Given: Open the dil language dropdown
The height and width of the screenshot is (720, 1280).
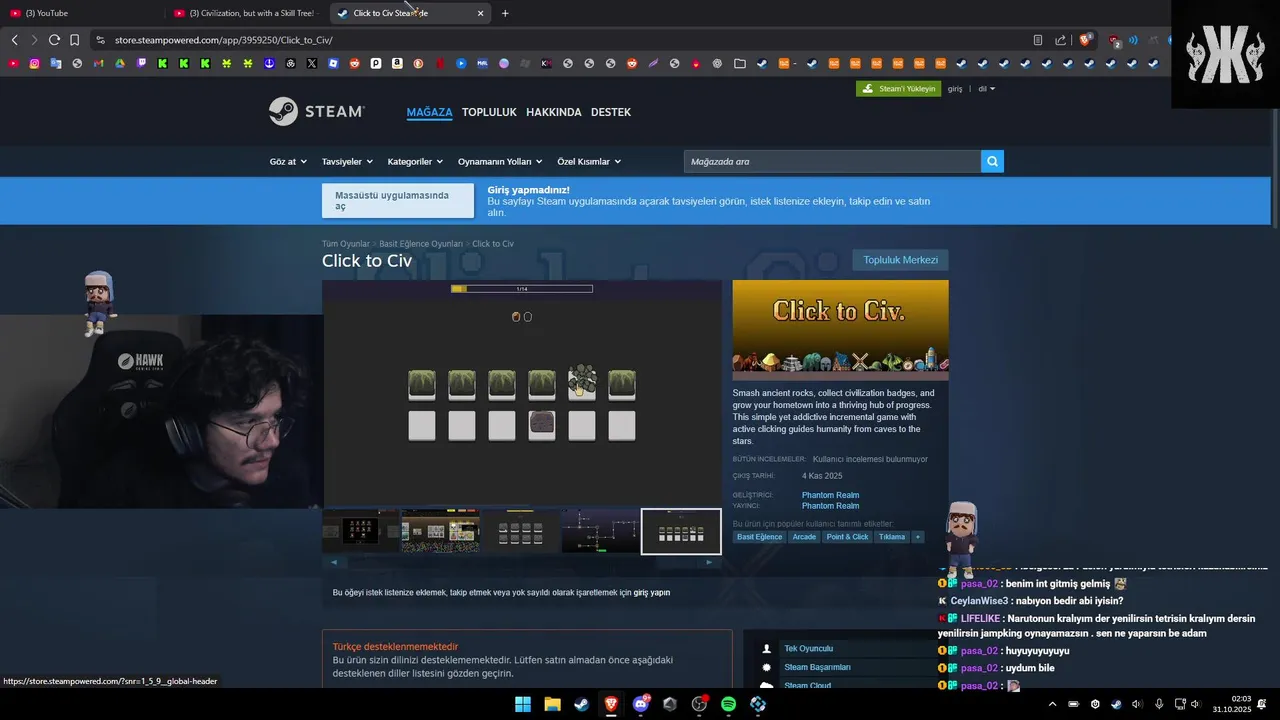Looking at the screenshot, I should point(986,89).
